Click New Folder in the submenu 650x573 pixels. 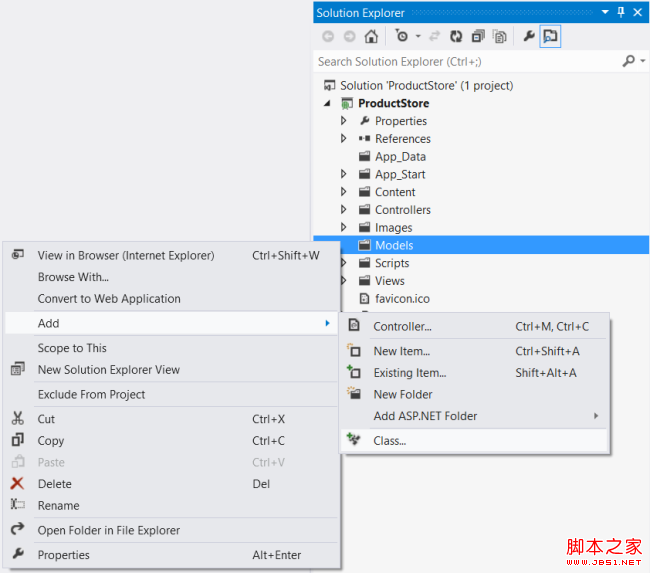coord(402,394)
